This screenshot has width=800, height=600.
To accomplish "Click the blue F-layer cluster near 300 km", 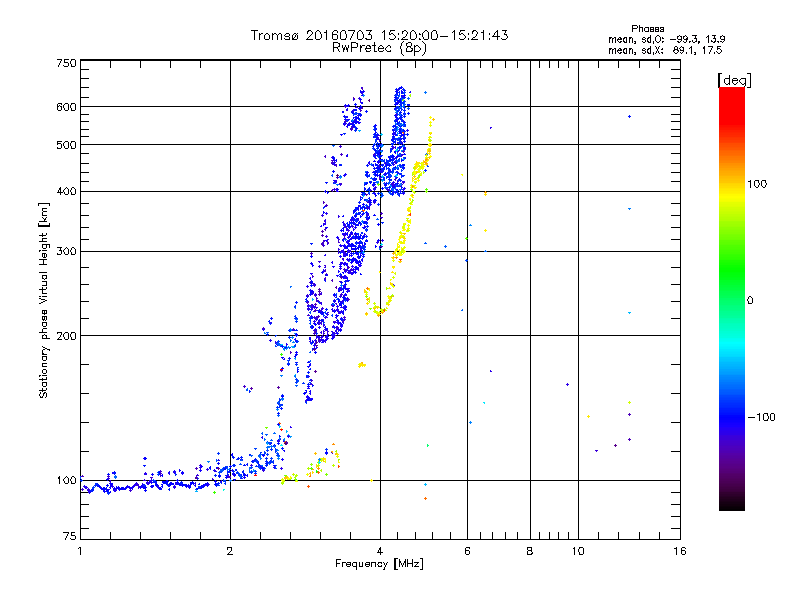I will pyautogui.click(x=353, y=245).
